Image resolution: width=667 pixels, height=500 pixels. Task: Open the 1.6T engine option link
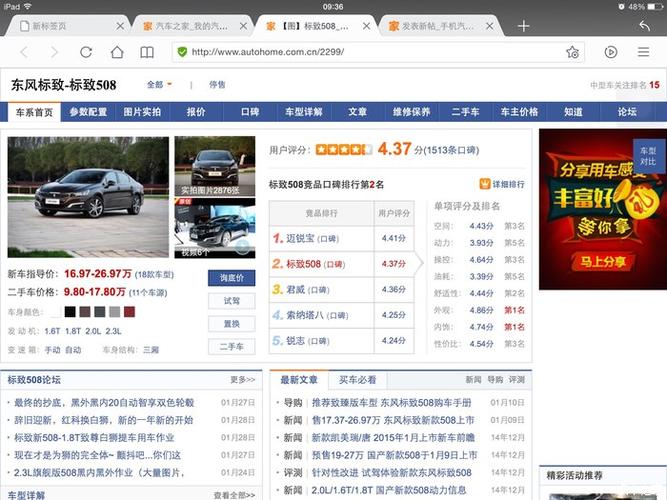[x=52, y=331]
